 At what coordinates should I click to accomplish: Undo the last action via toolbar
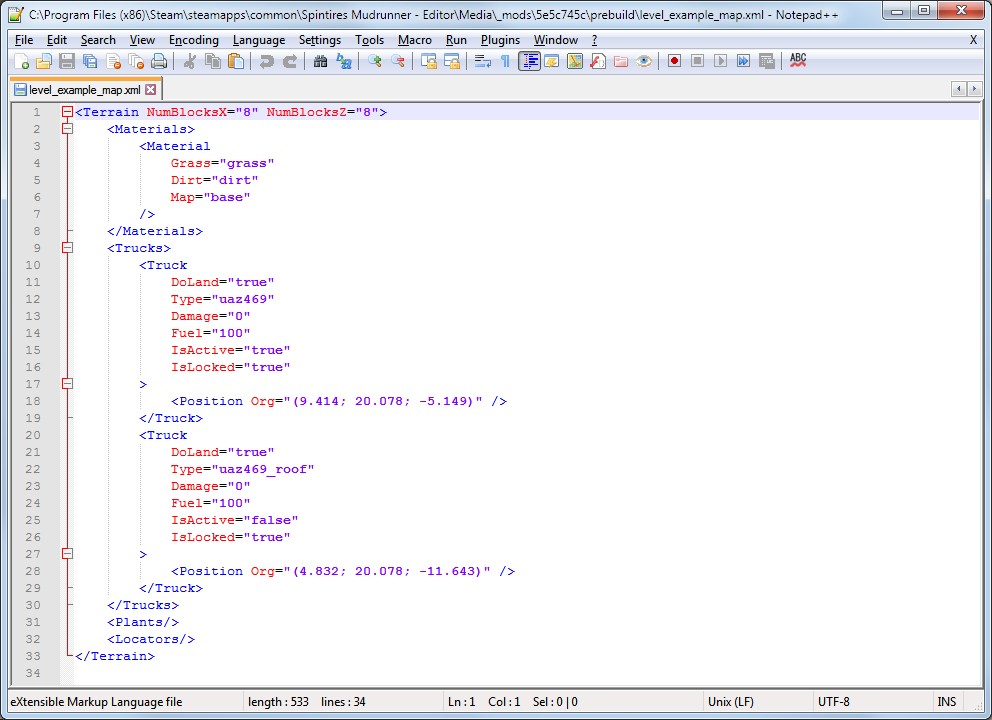coord(266,61)
